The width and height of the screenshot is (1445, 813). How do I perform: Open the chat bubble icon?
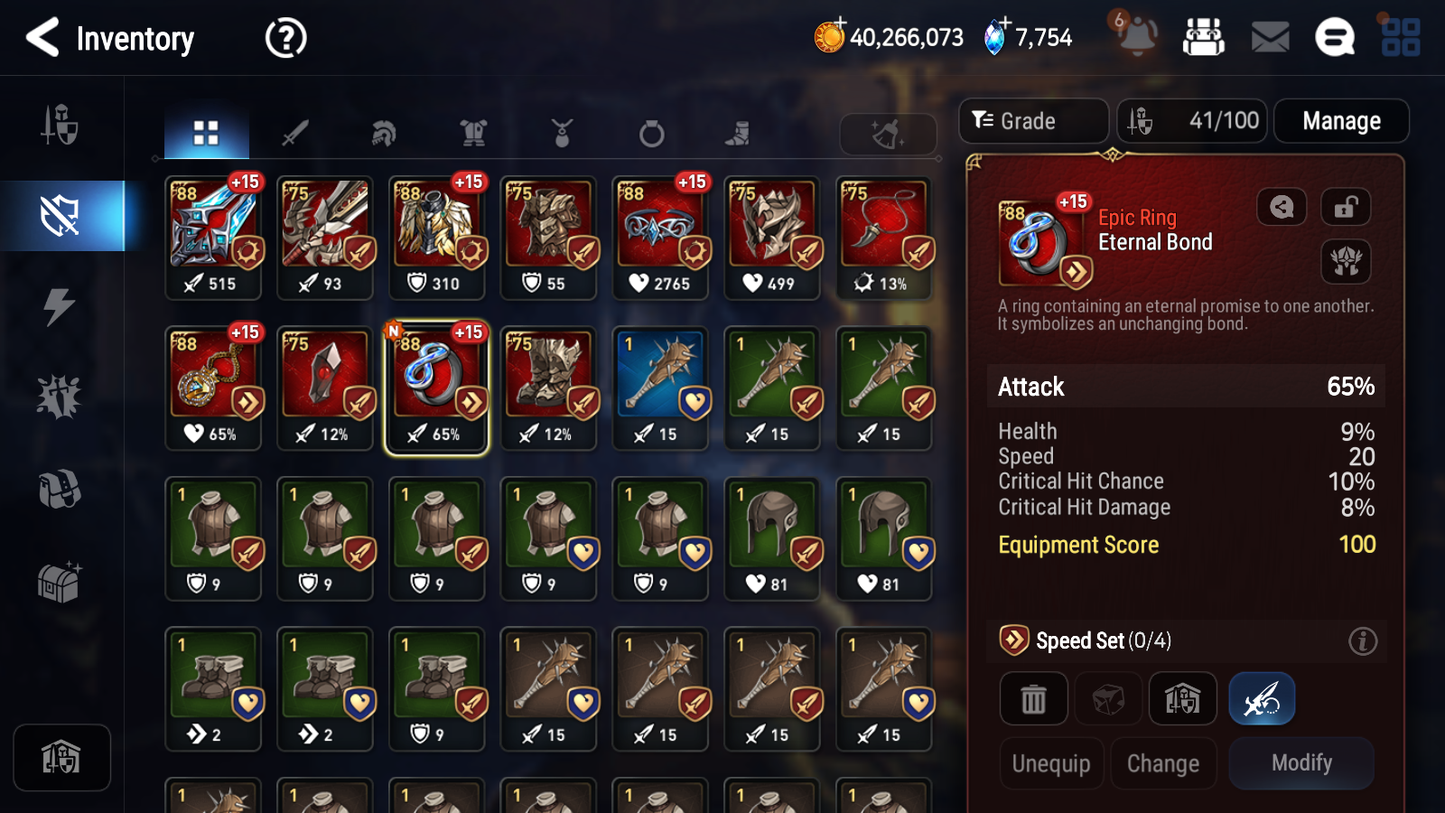(x=1335, y=38)
